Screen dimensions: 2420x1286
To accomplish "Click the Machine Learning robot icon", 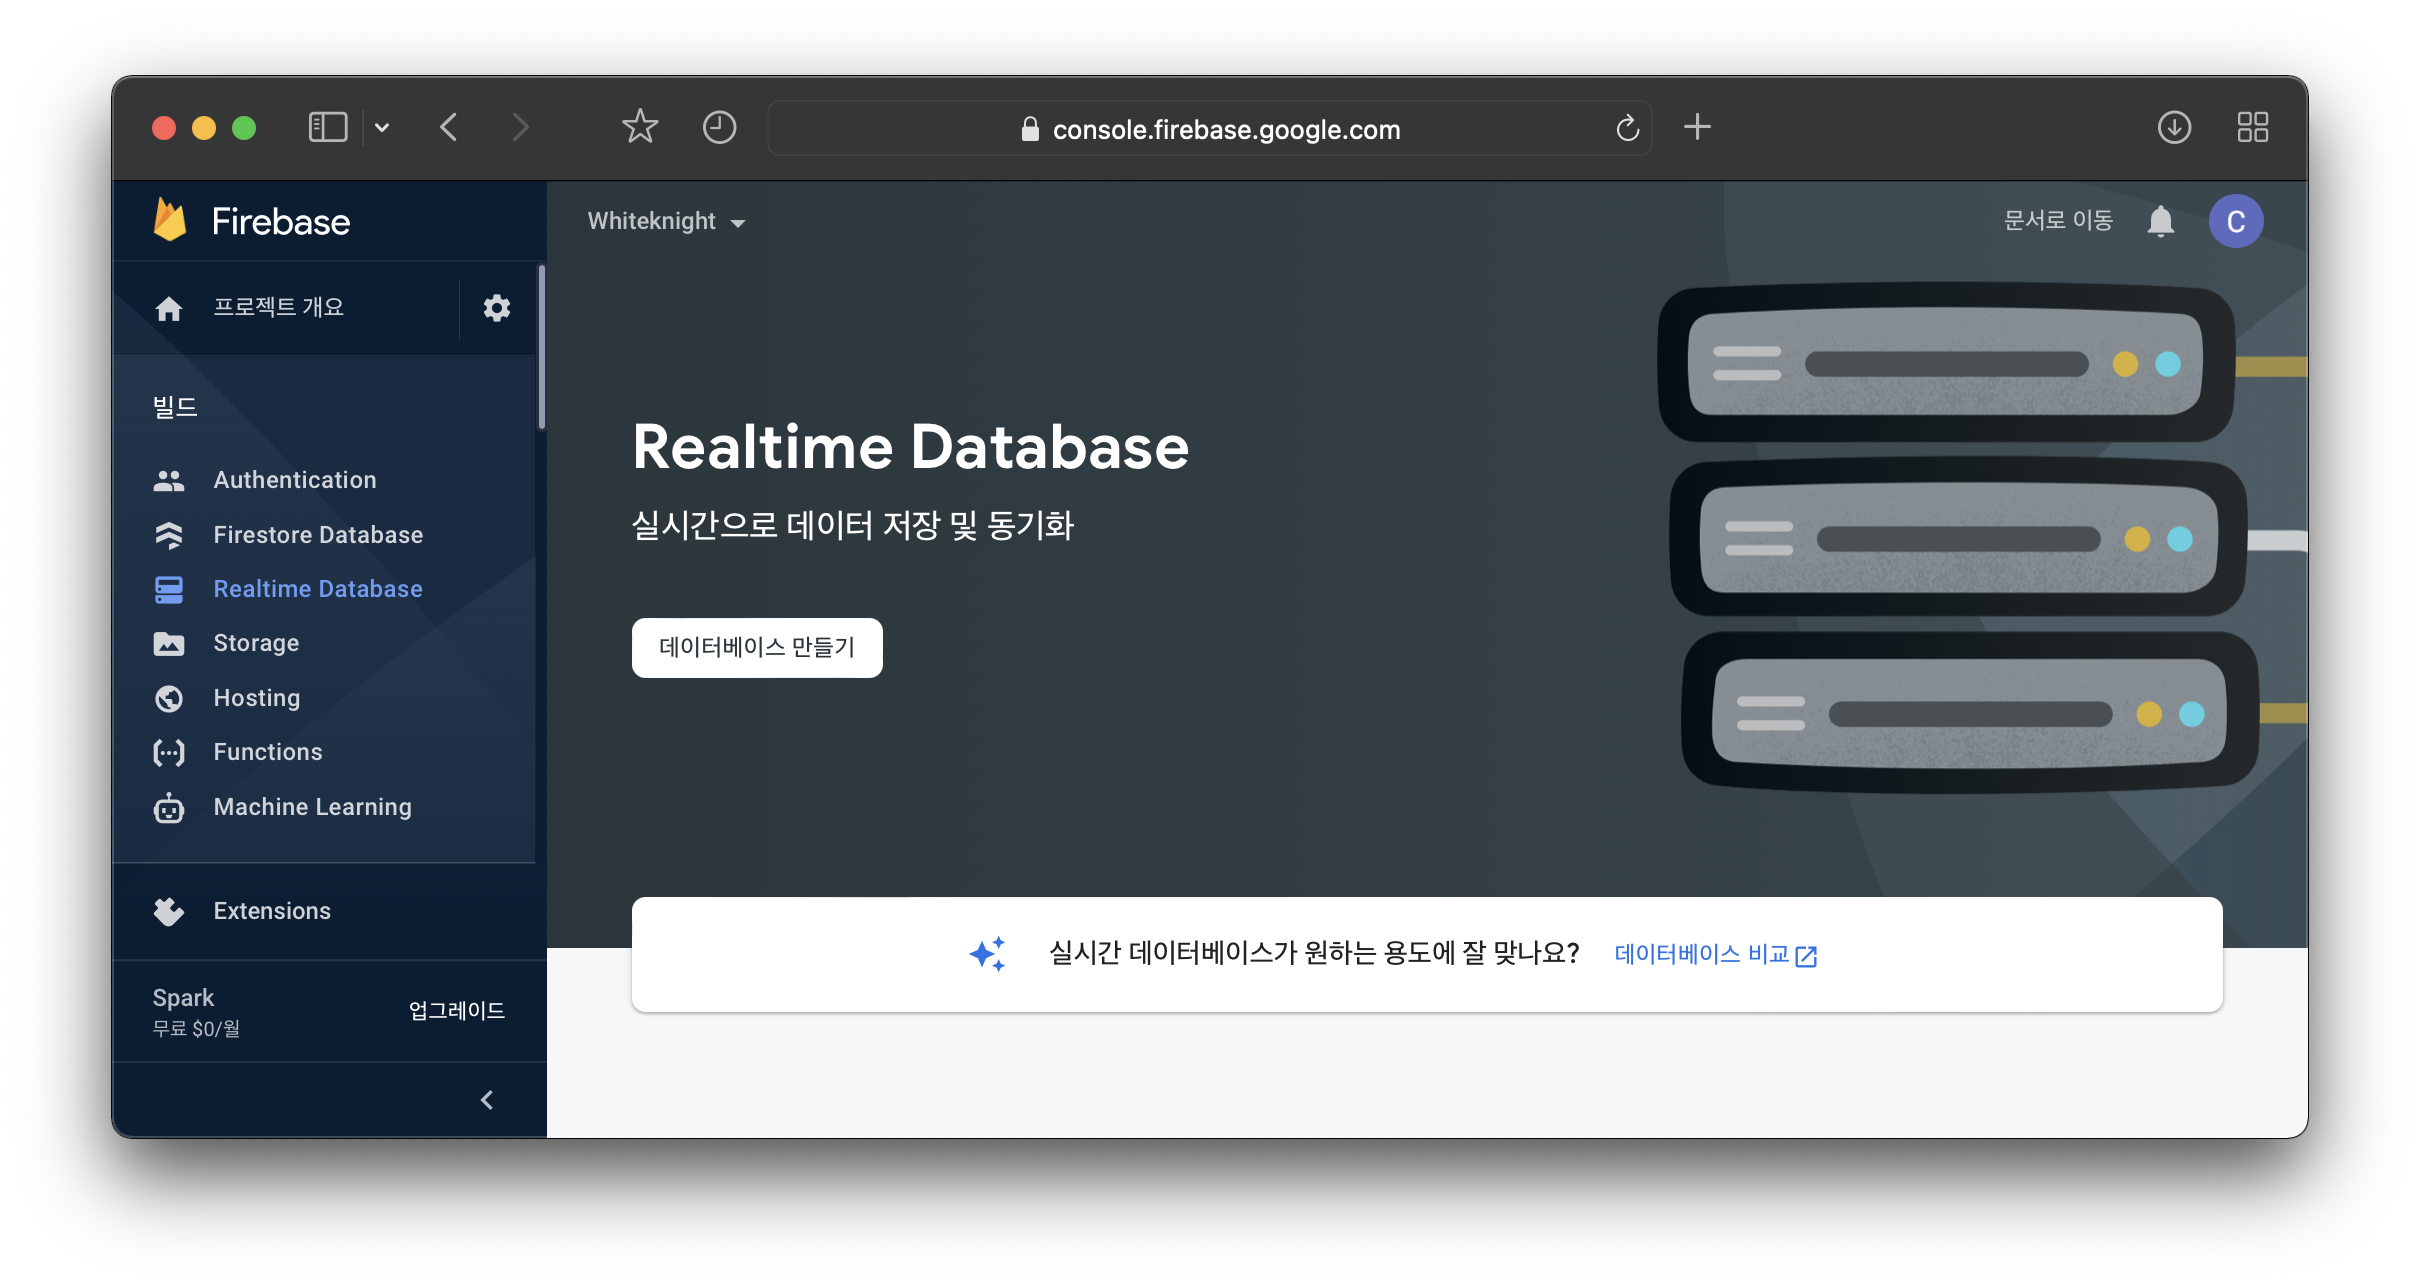I will 169,807.
